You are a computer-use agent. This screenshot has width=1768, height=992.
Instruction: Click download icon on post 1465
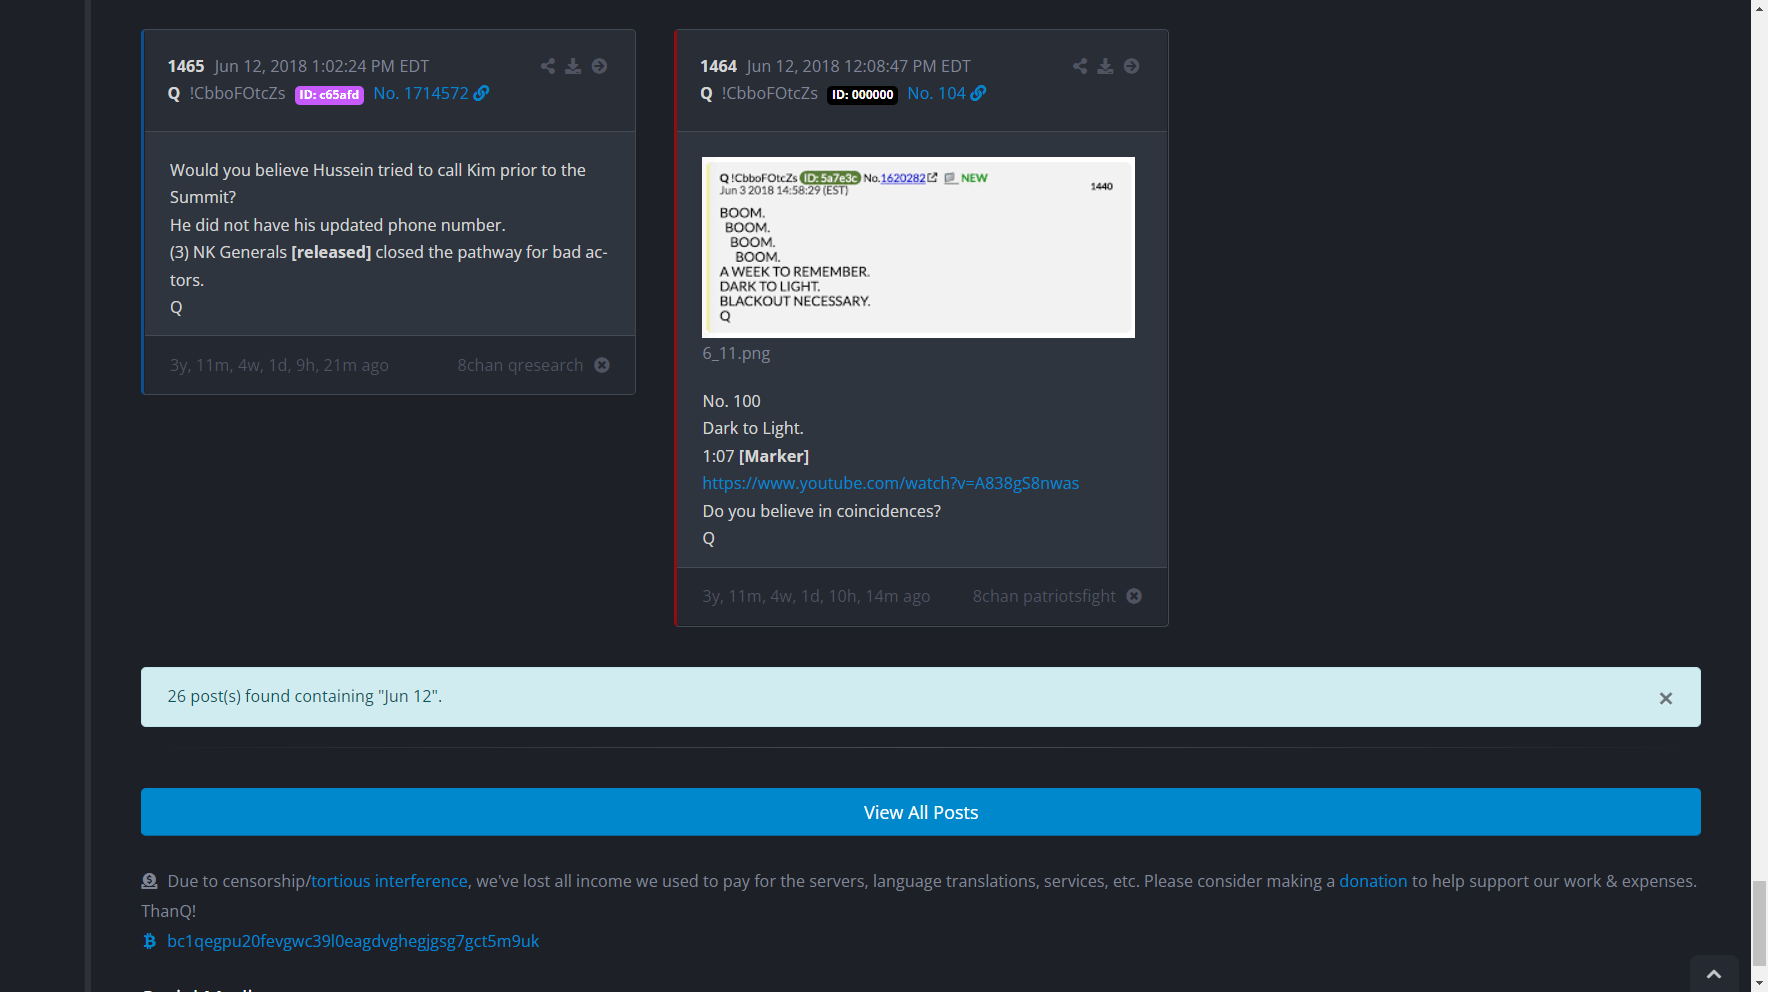coord(573,66)
